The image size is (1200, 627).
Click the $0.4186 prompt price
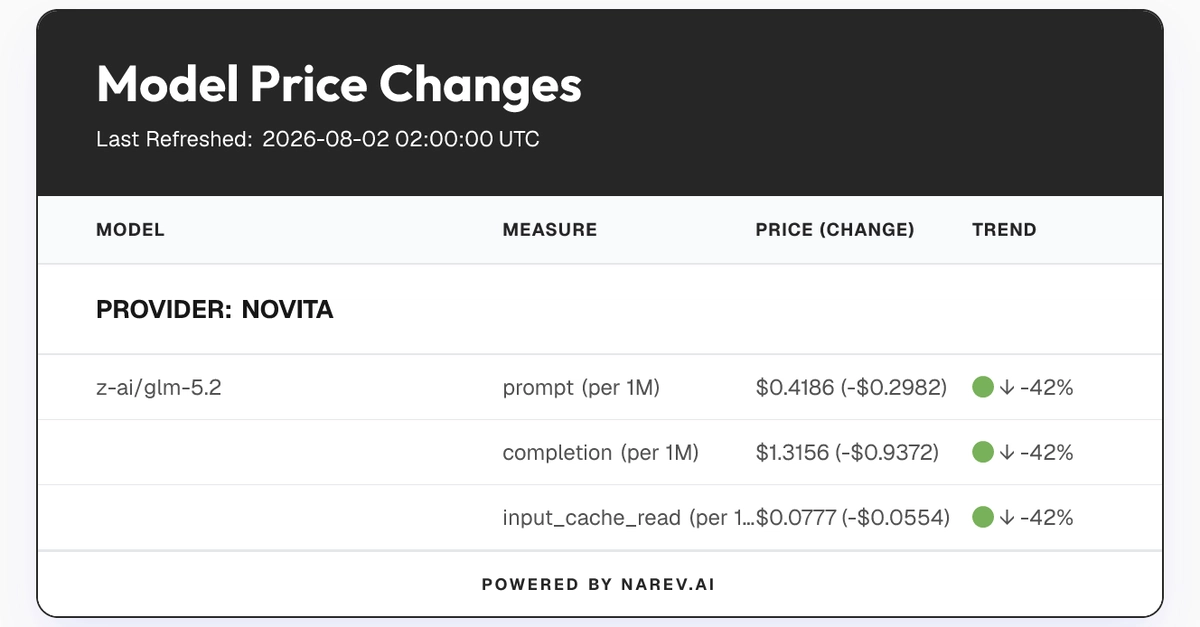click(x=795, y=387)
